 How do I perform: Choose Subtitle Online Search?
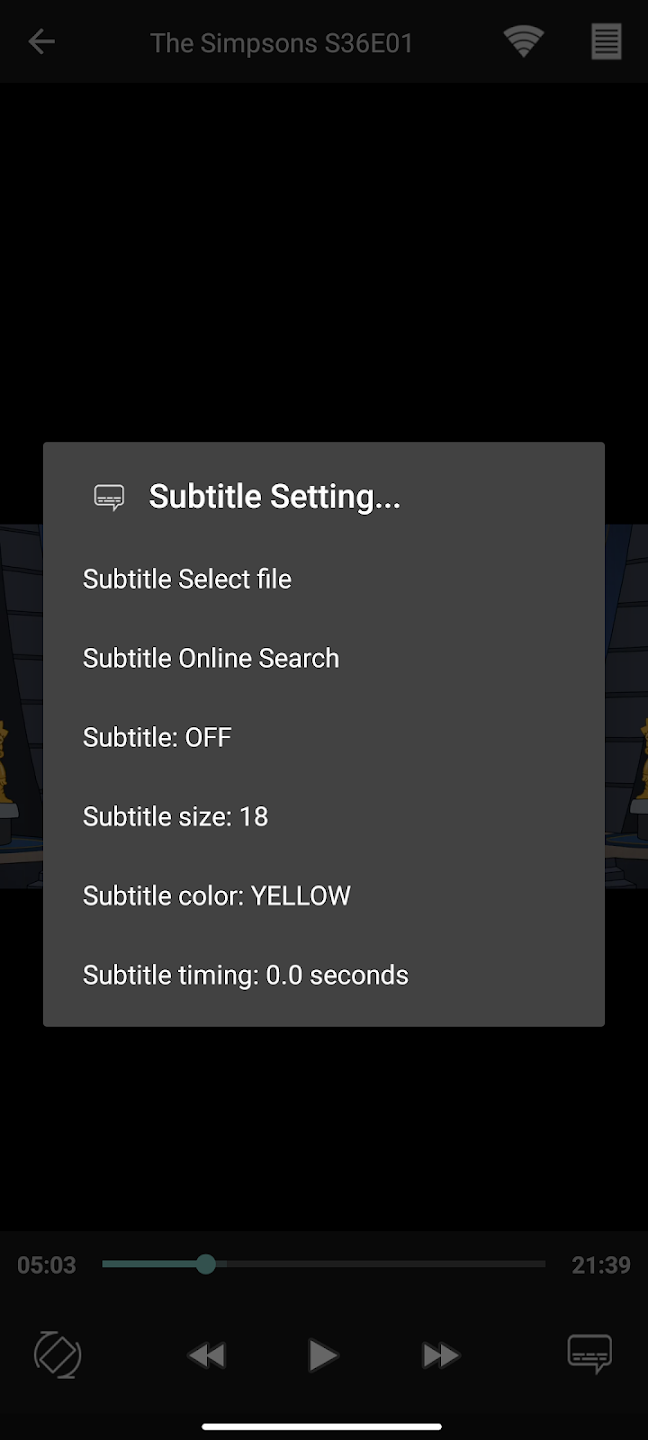click(x=324, y=658)
